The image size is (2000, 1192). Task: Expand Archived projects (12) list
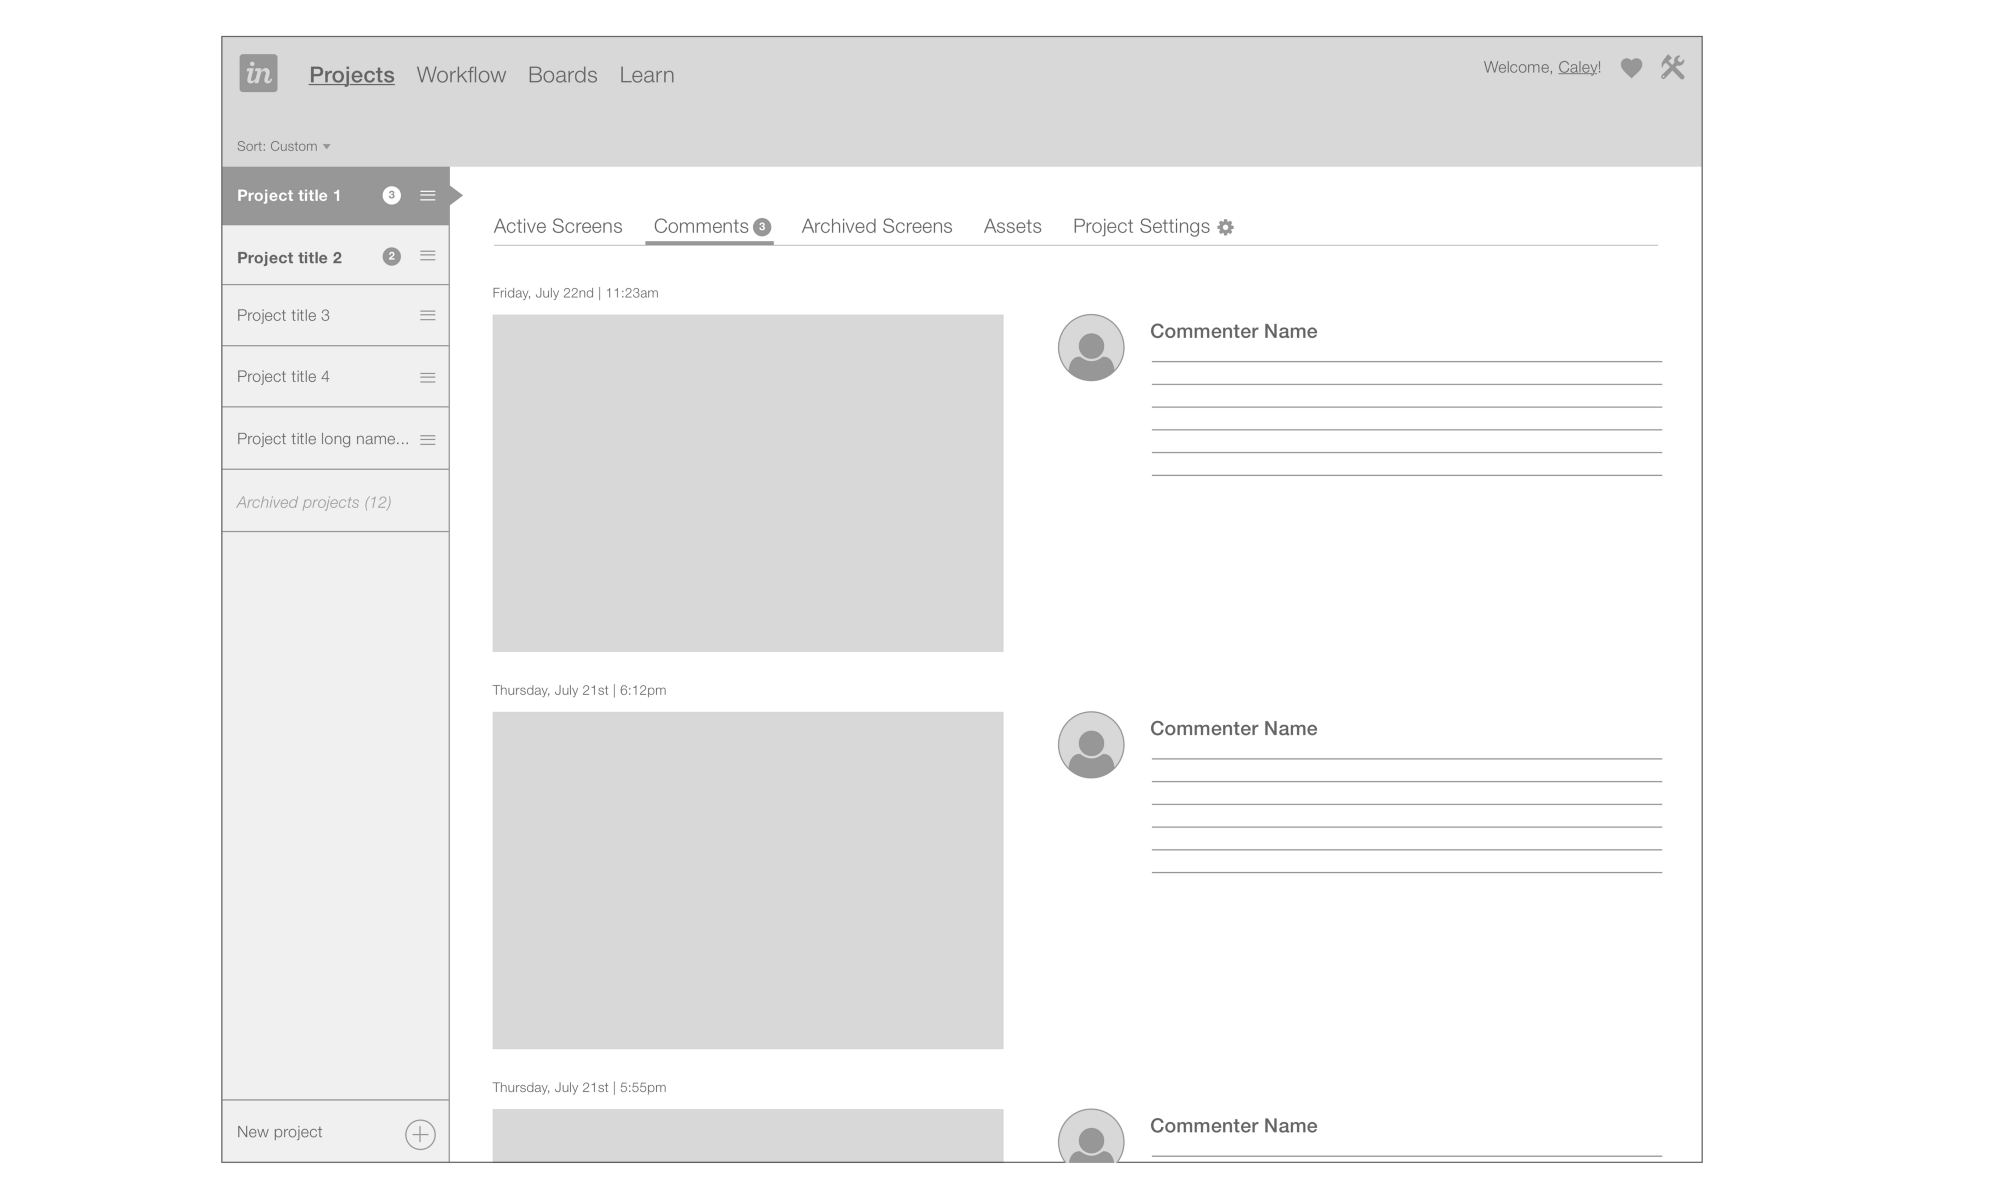click(x=314, y=502)
